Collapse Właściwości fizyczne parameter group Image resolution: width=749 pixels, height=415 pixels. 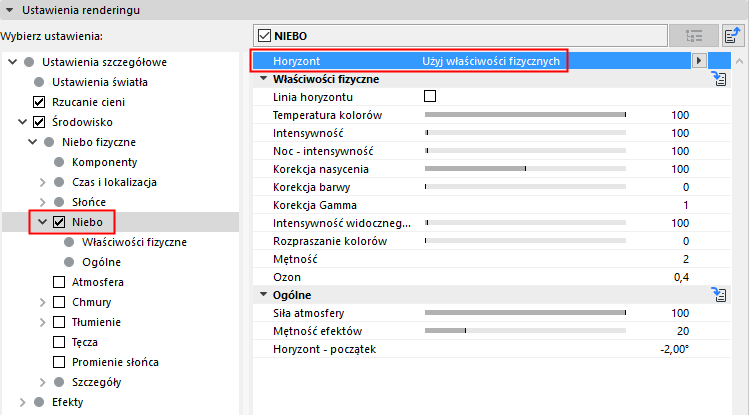tap(263, 78)
